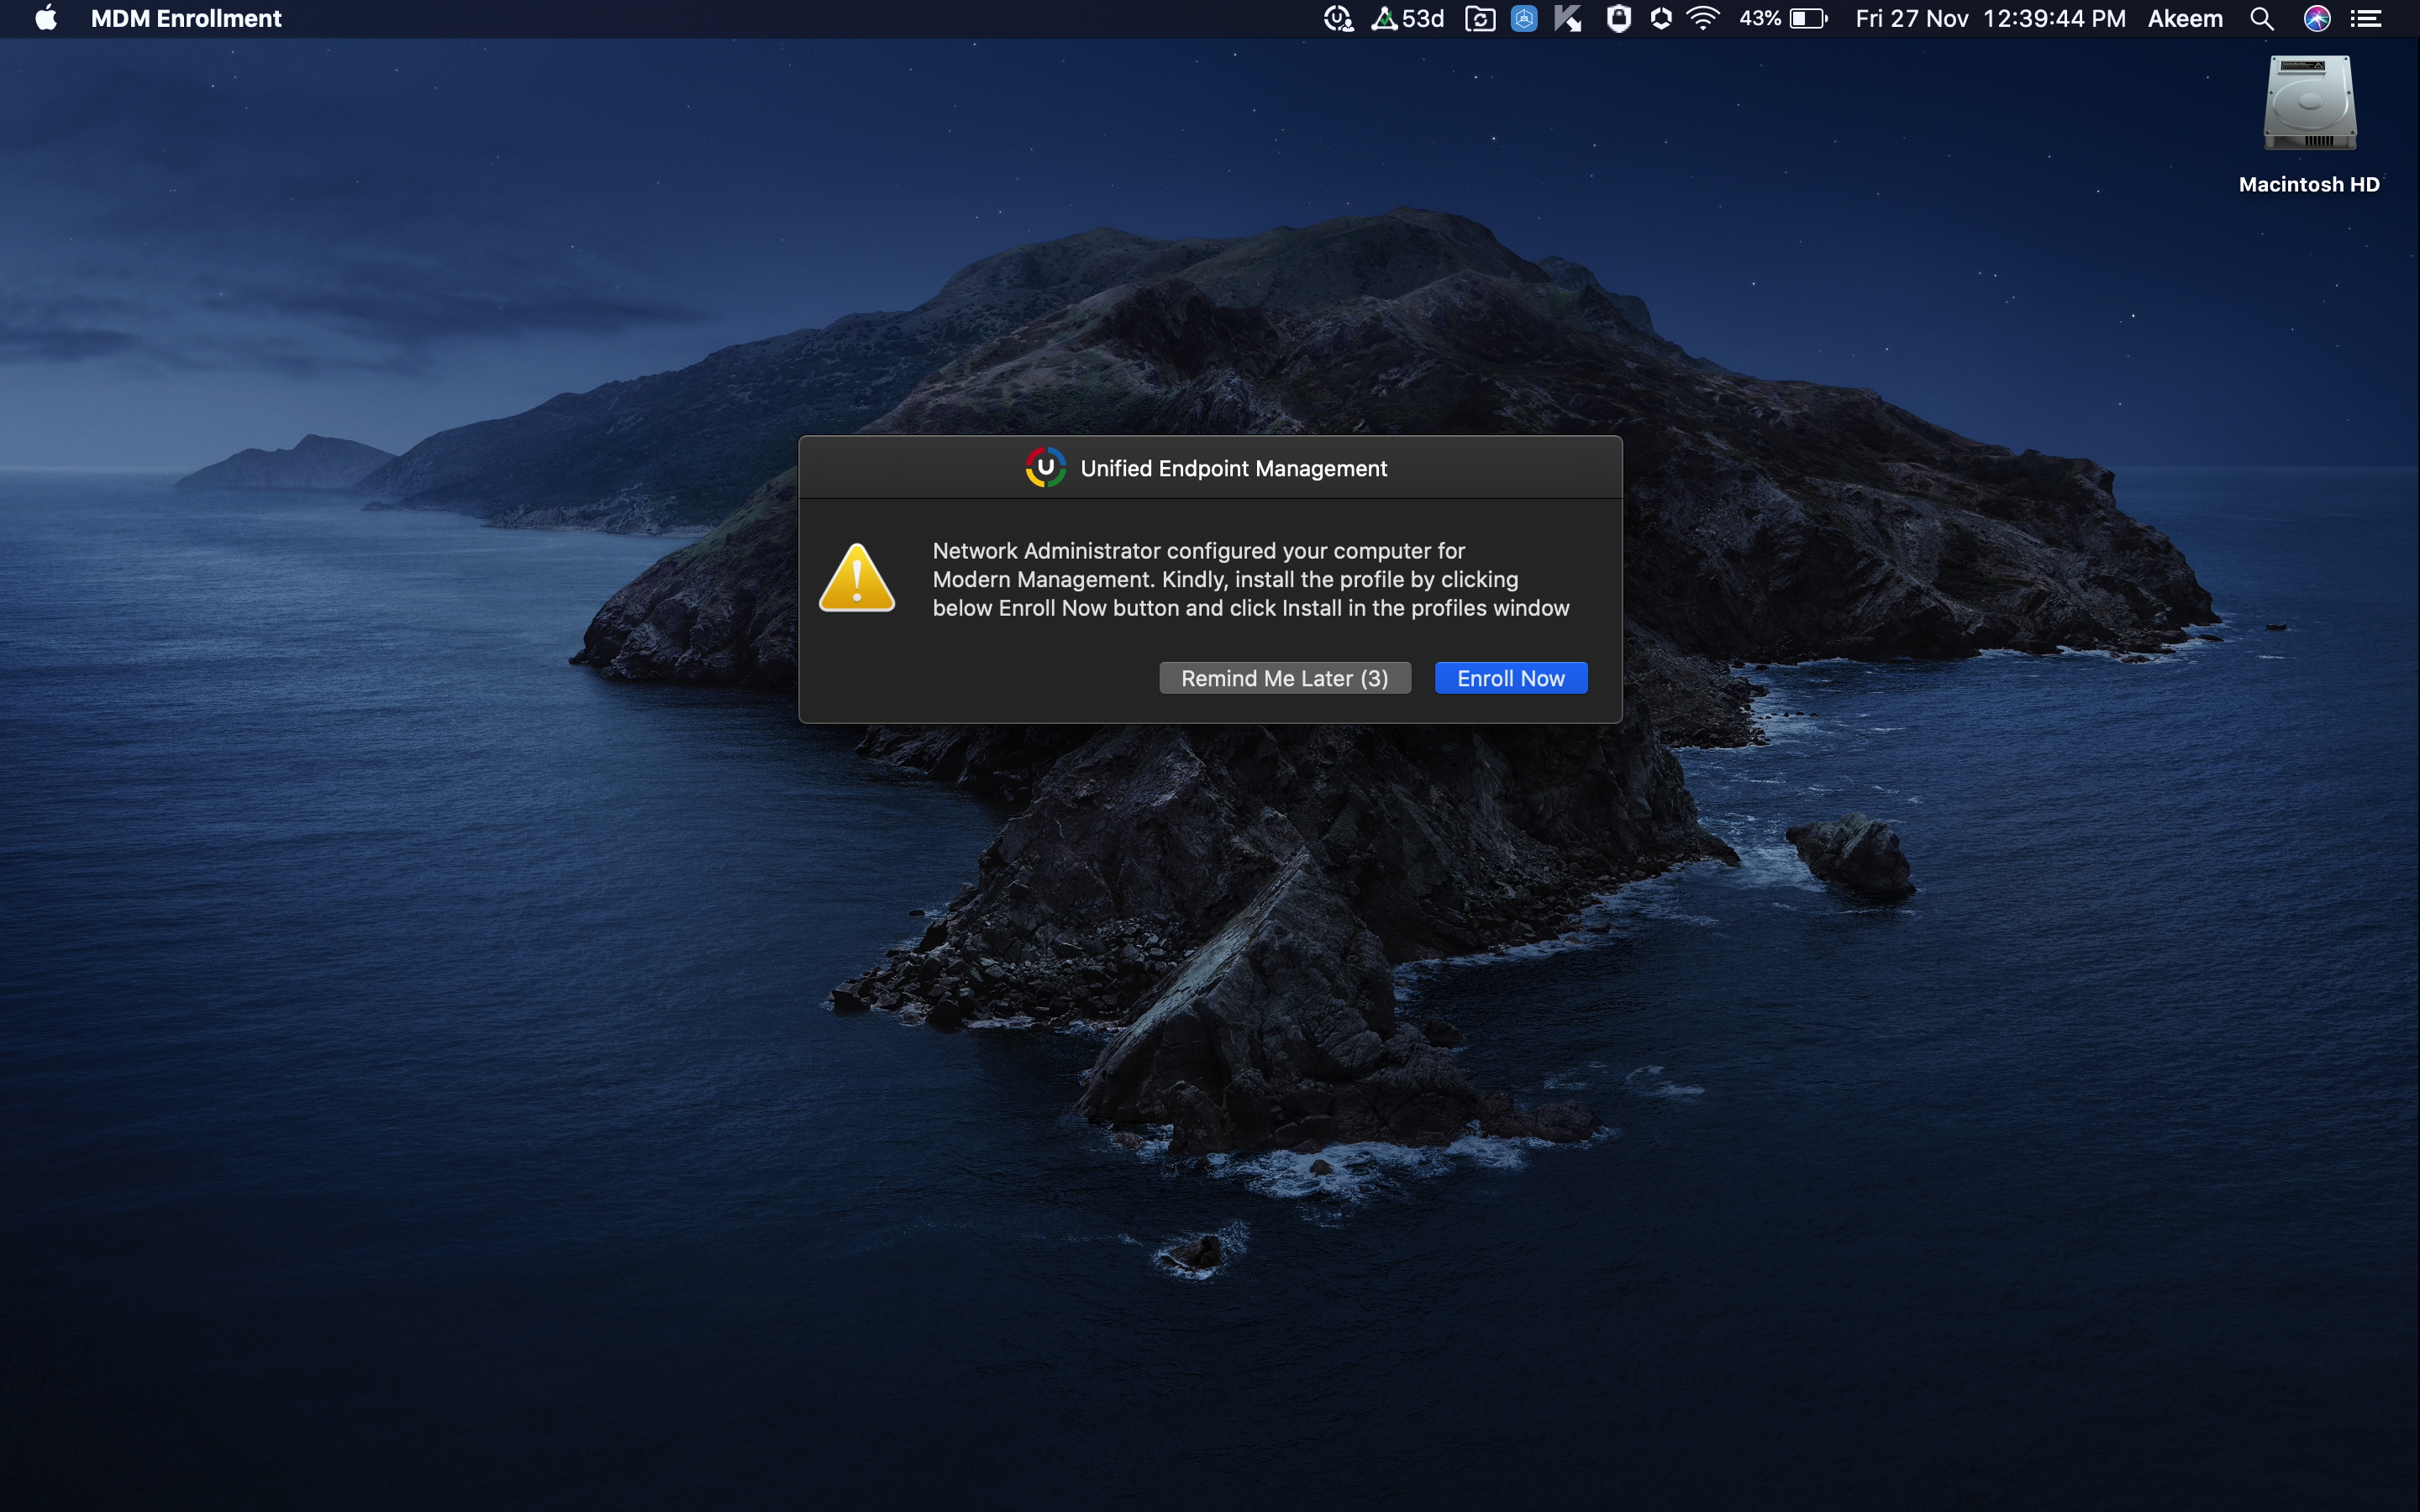Click the hexagon settings menu bar icon

click(x=1660, y=18)
